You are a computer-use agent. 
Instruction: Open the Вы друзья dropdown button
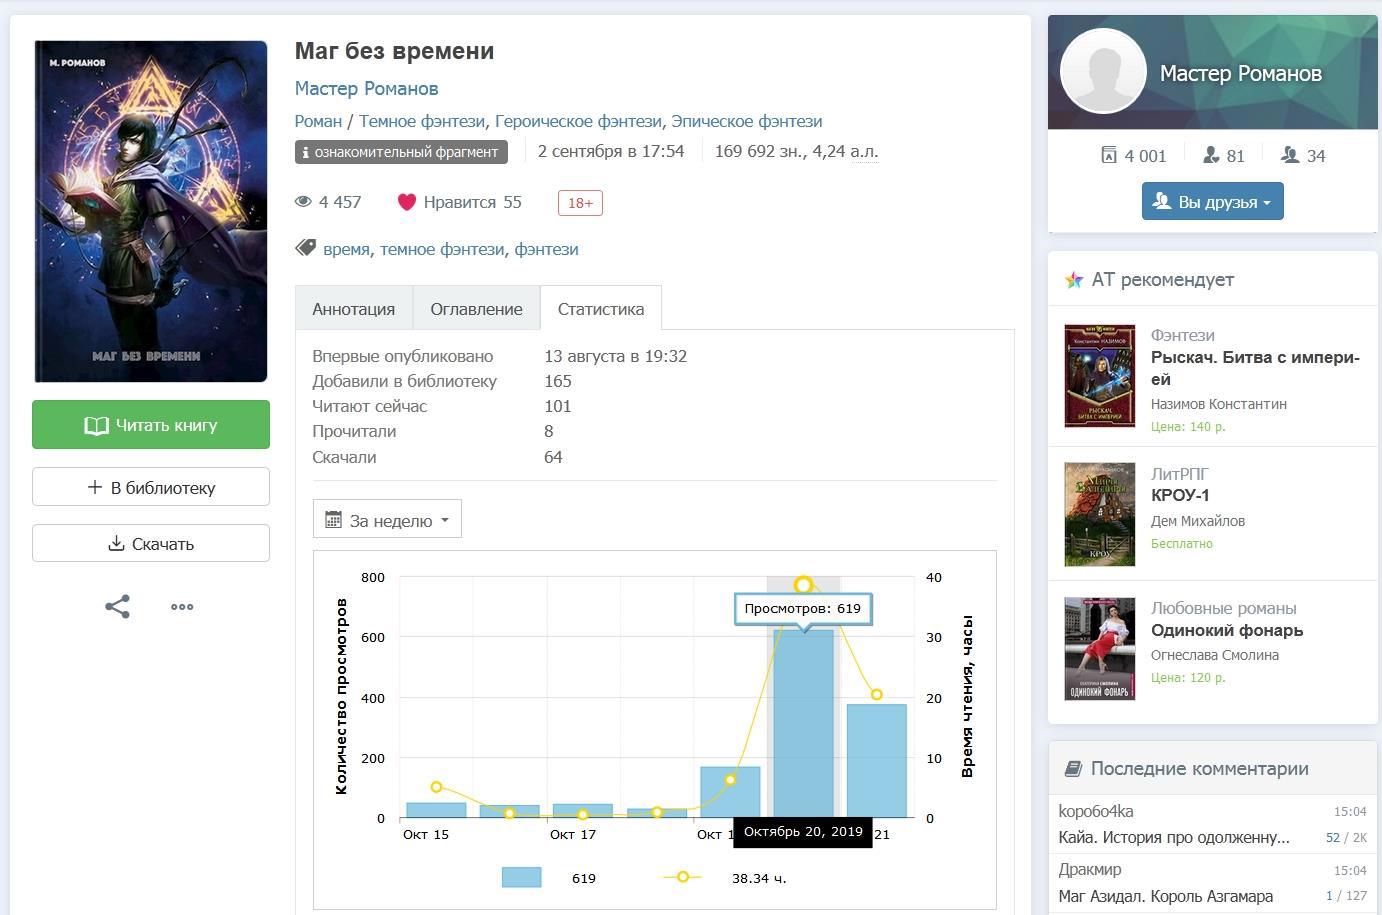coord(1212,202)
